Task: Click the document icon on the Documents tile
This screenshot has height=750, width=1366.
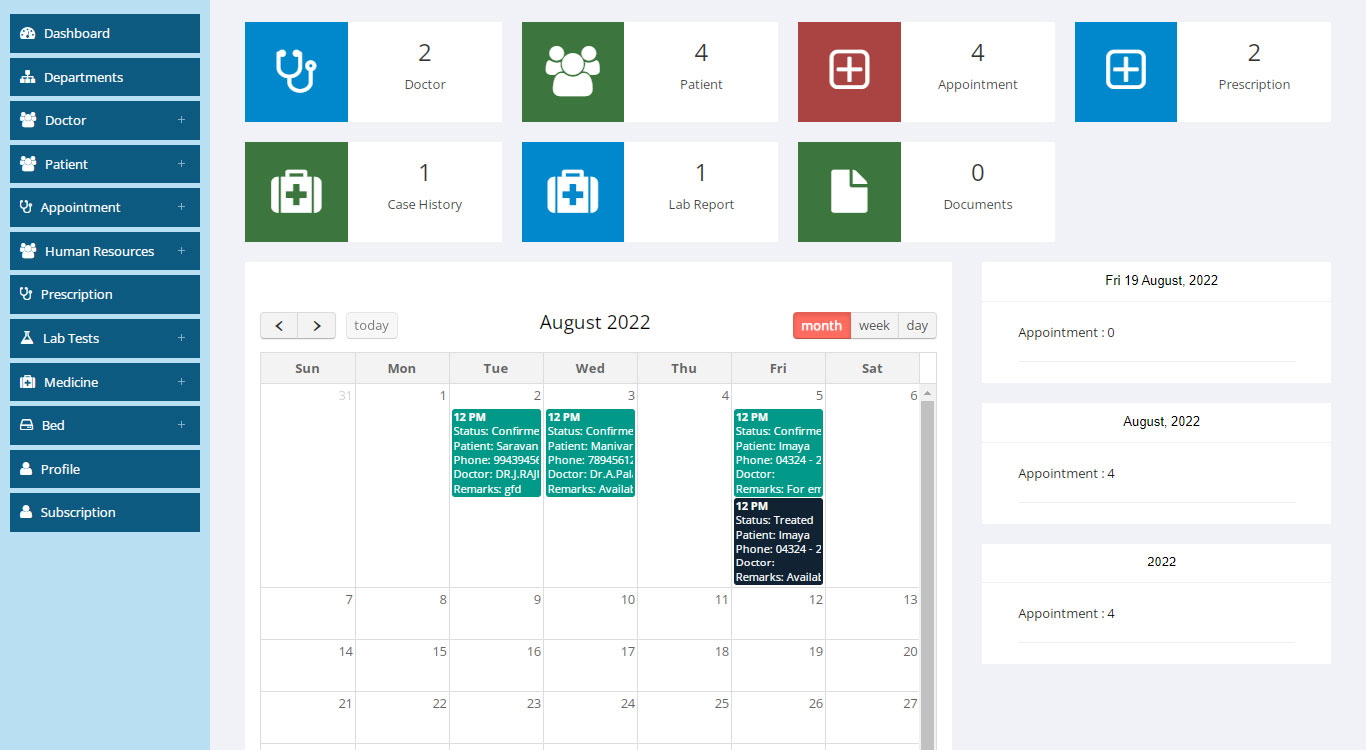Action: point(849,191)
